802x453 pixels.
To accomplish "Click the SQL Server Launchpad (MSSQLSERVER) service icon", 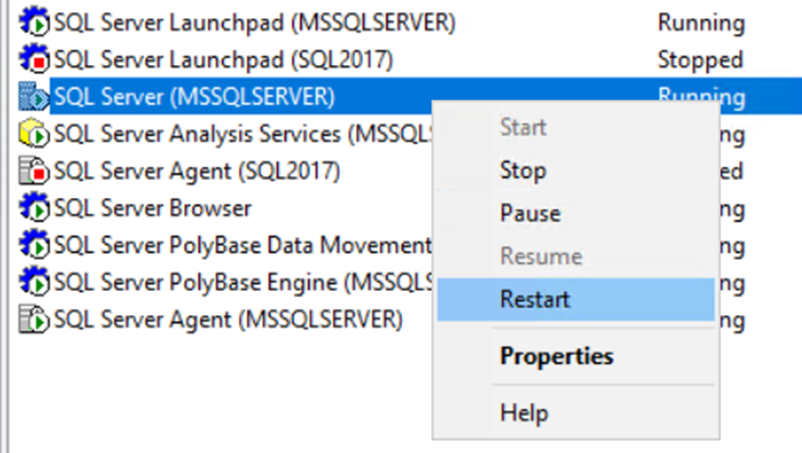I will coord(35,22).
